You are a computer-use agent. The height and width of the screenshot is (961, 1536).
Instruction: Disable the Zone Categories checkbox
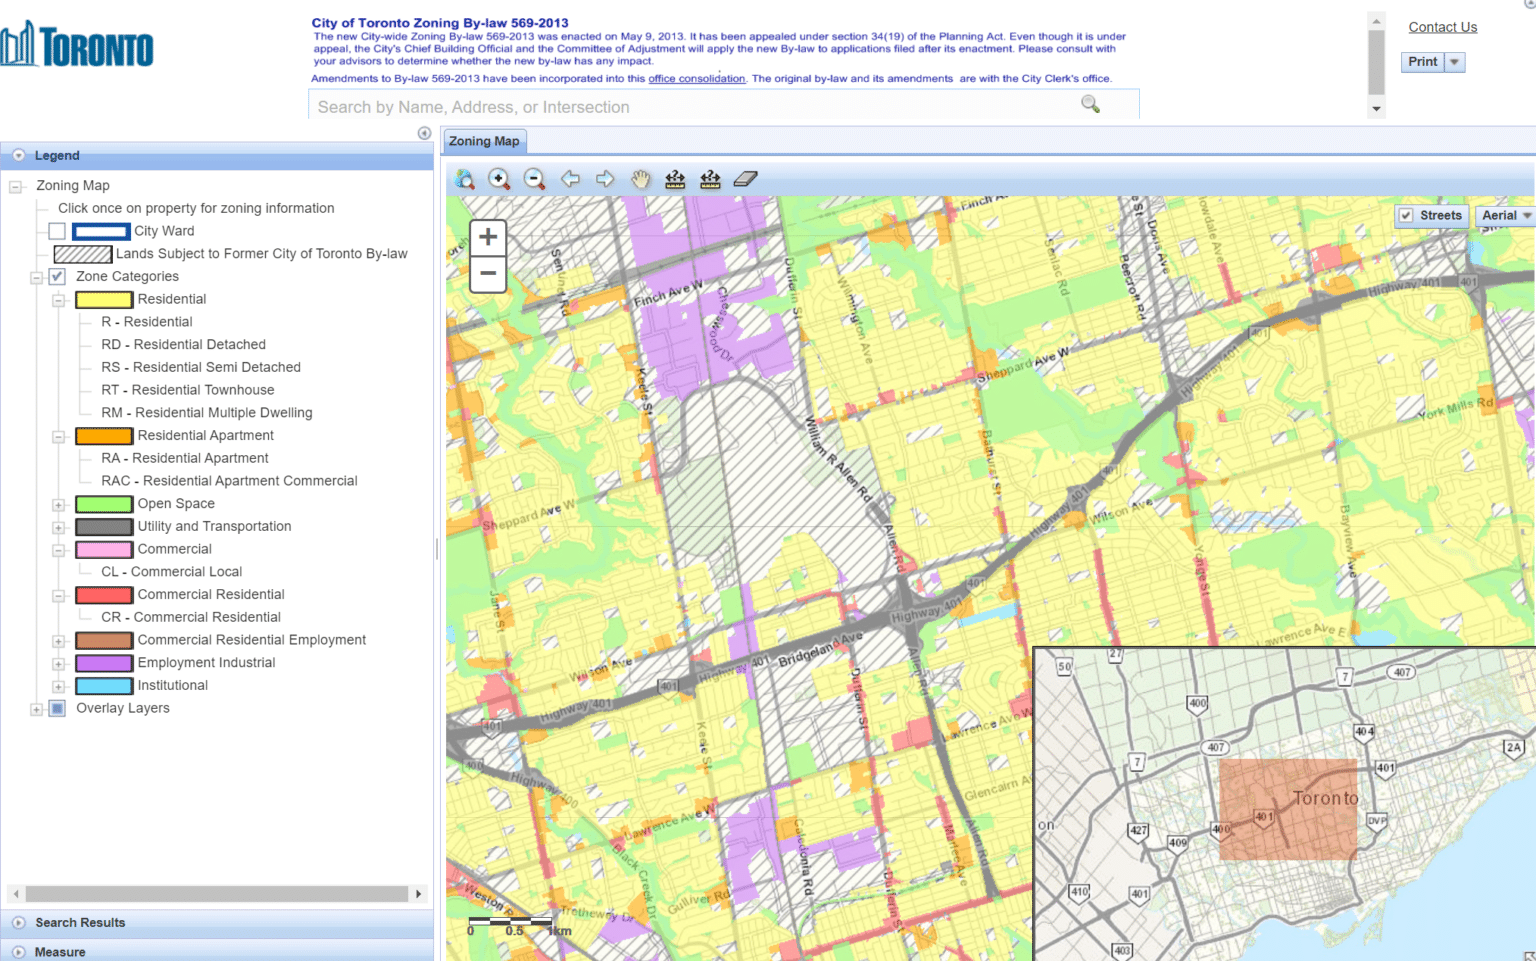point(56,276)
